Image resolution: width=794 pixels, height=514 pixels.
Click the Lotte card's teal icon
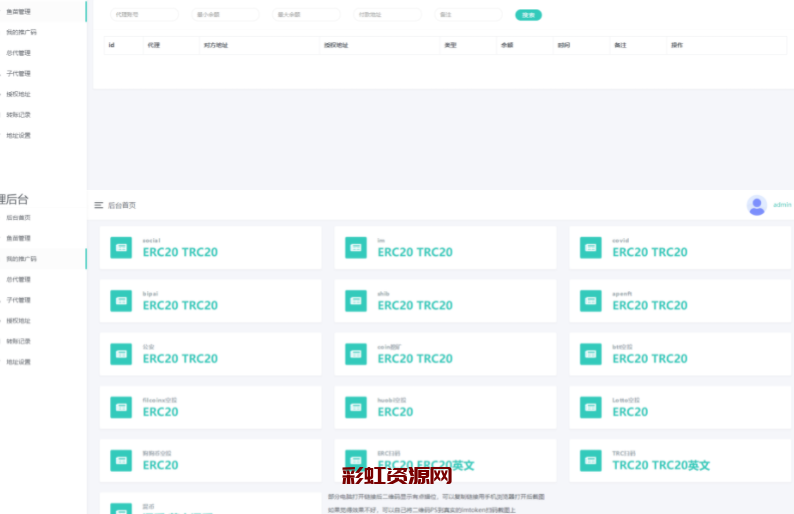(x=591, y=407)
